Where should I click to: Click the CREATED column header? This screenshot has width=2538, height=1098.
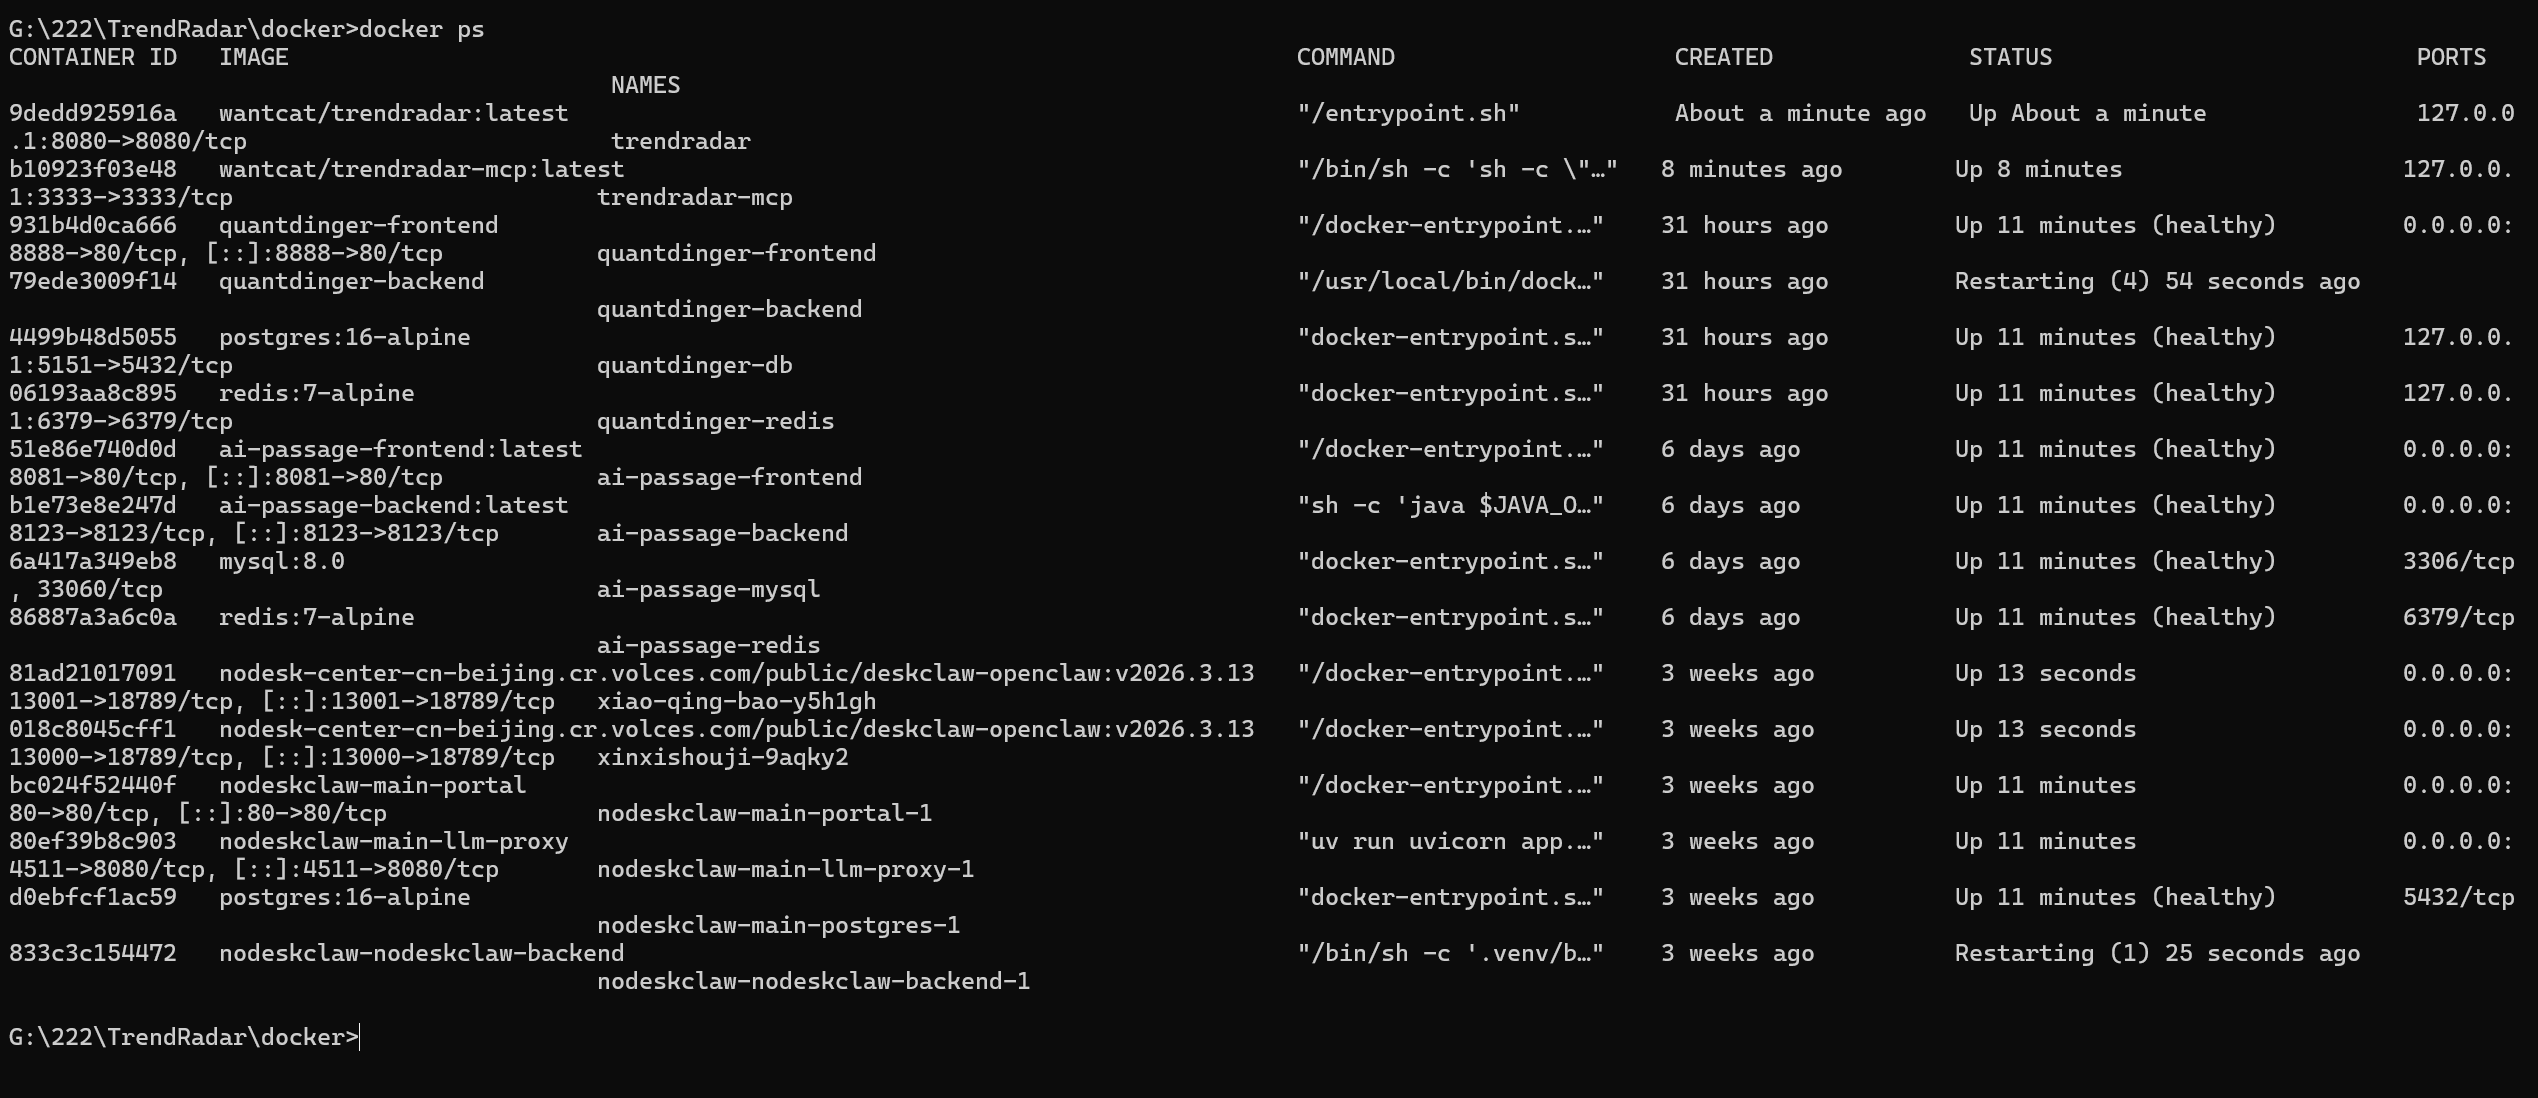point(1723,57)
